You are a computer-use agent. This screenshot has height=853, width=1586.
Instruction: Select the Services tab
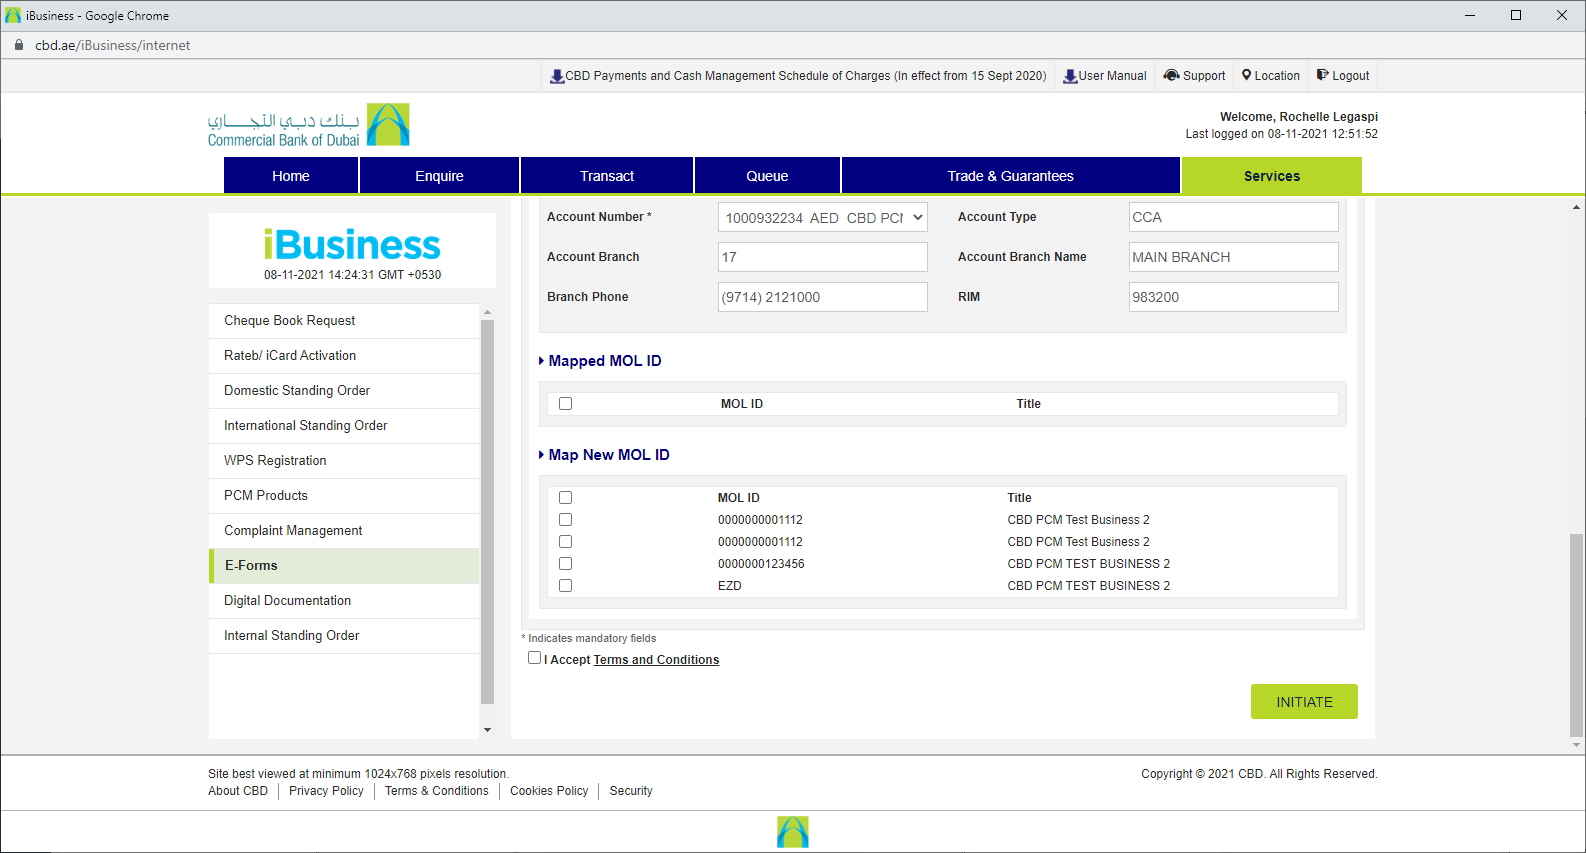[x=1272, y=176]
